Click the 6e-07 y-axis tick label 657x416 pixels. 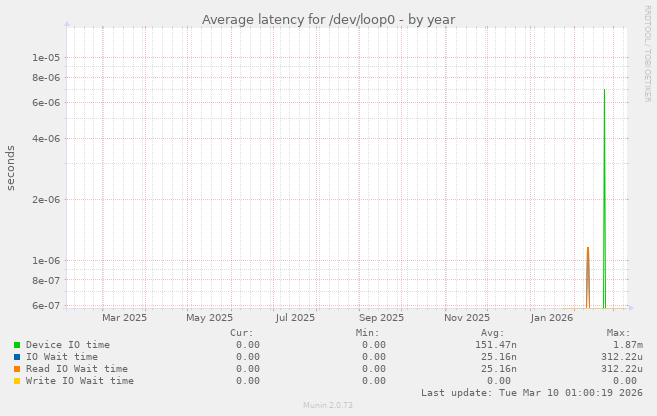click(46, 305)
